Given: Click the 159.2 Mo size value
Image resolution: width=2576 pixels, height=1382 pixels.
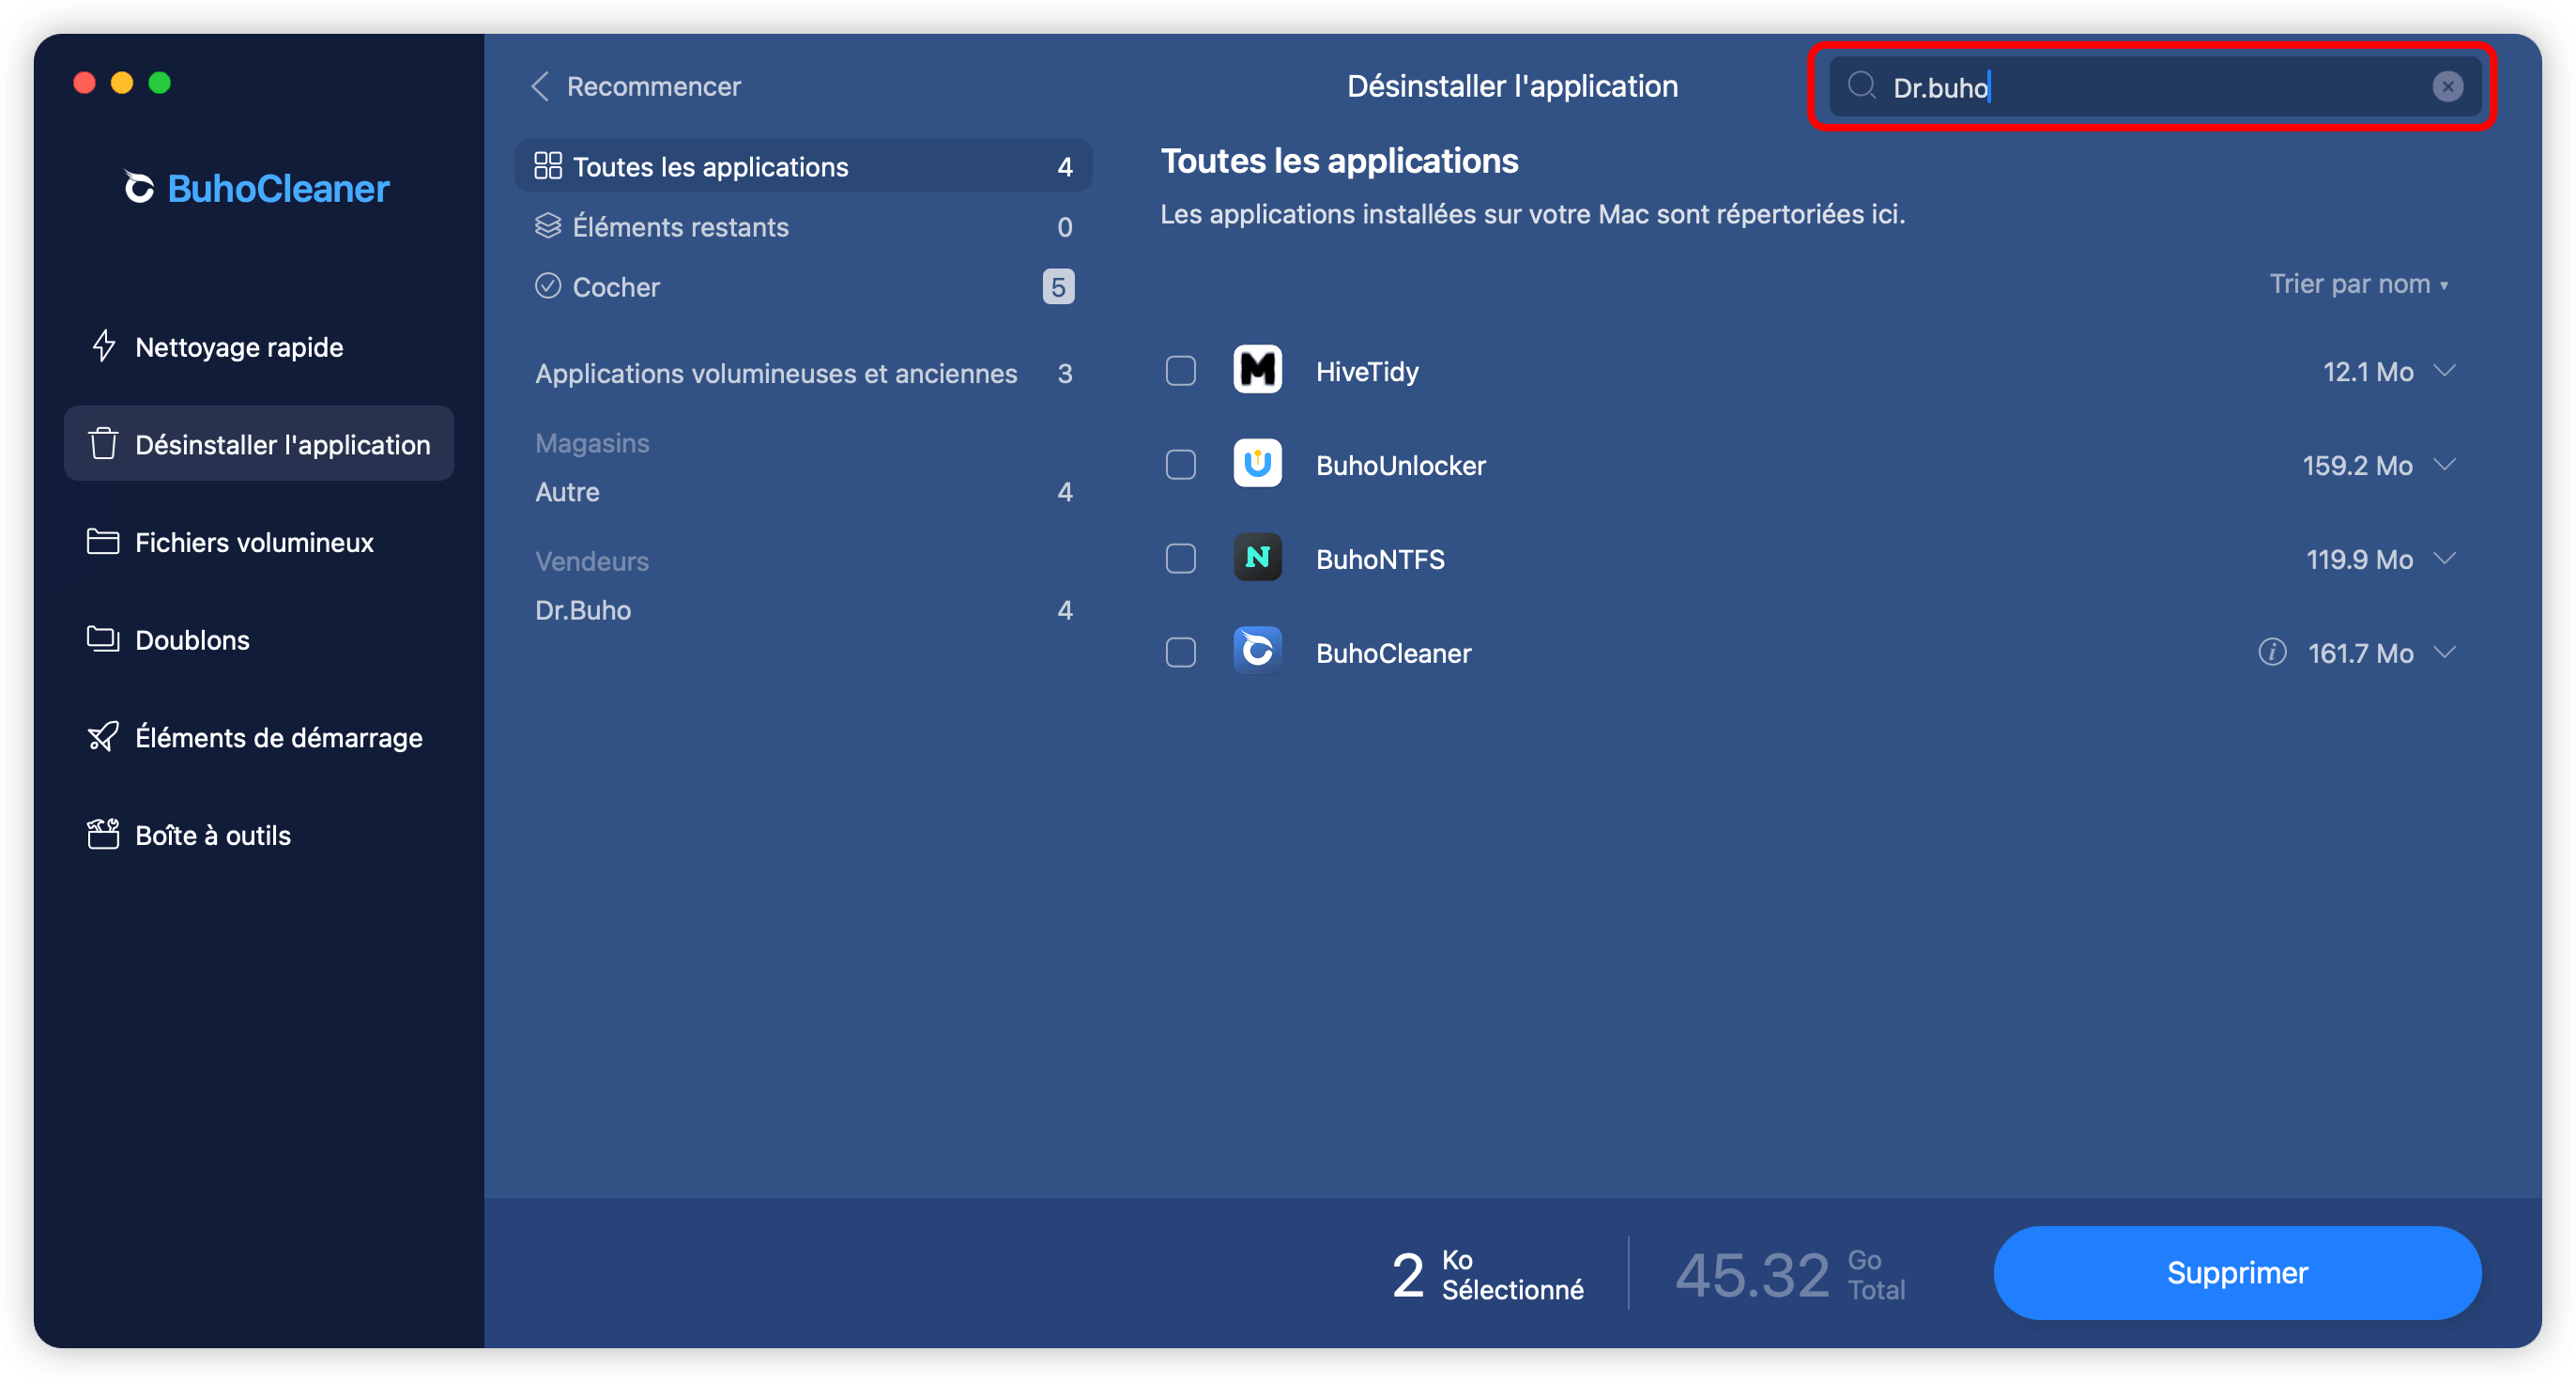Looking at the screenshot, I should tap(2357, 465).
